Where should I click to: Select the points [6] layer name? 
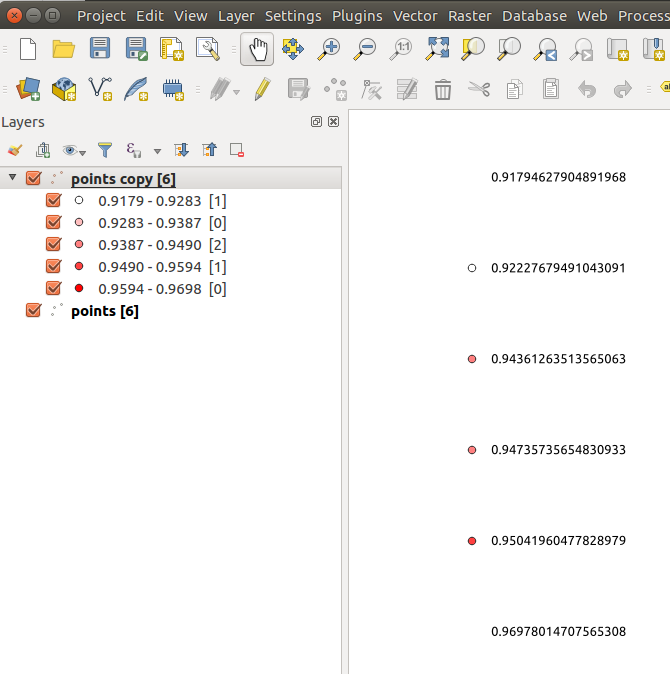point(105,311)
